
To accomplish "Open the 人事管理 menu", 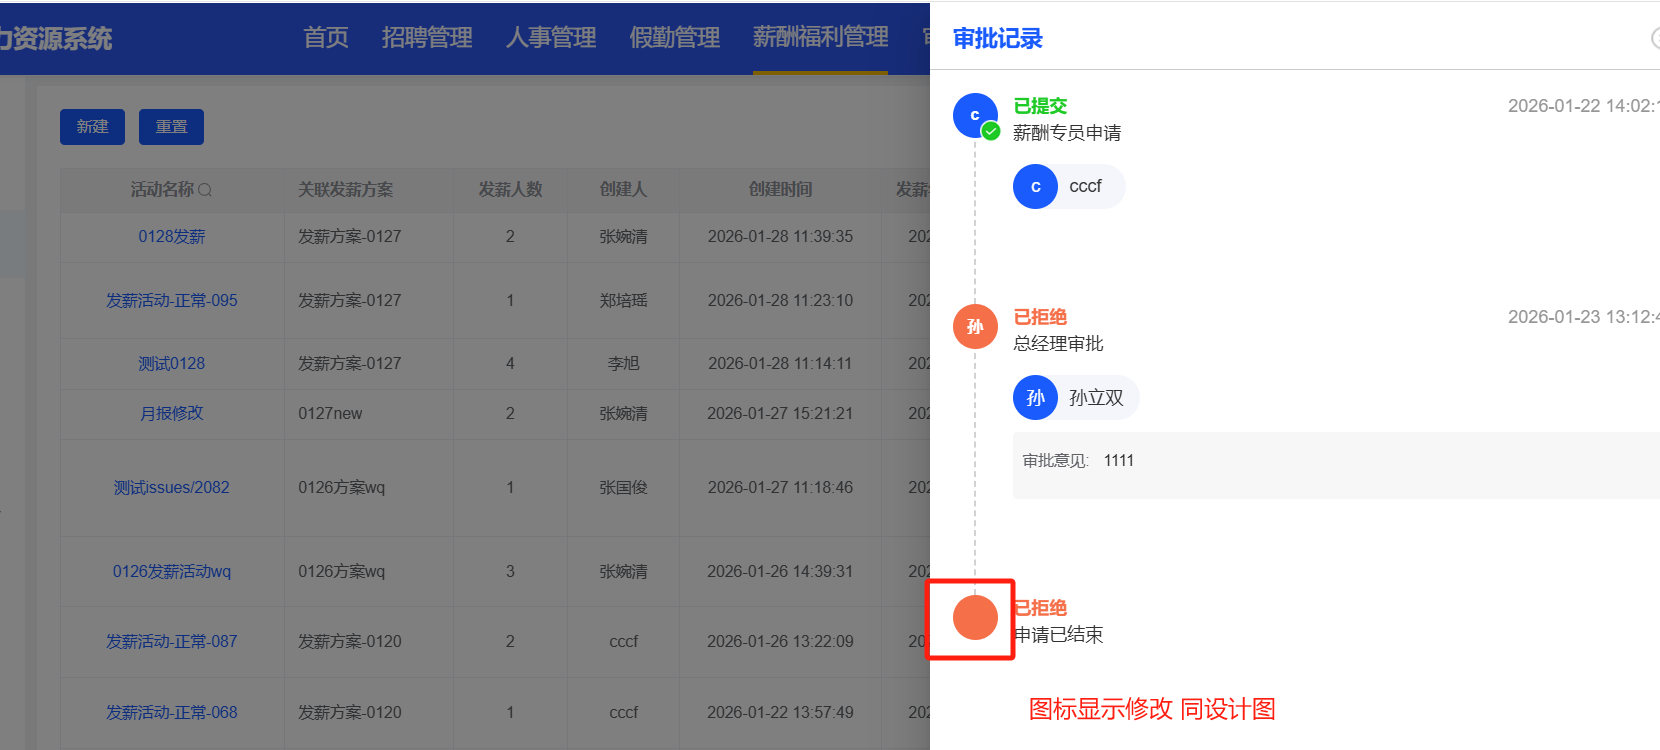I will pyautogui.click(x=551, y=38).
